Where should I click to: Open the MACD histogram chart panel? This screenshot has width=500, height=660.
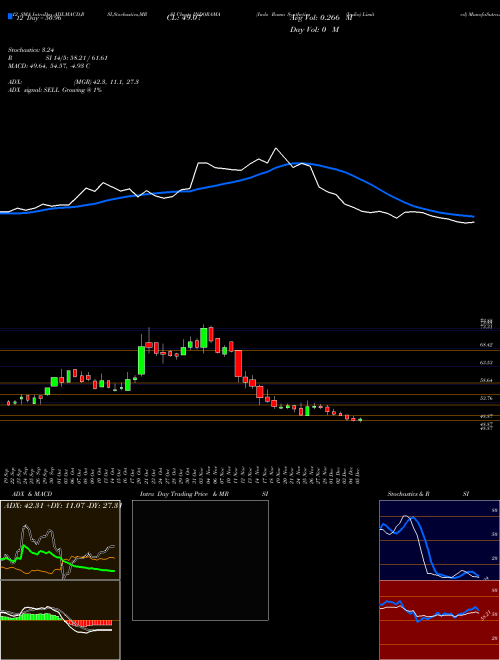tap(60, 620)
